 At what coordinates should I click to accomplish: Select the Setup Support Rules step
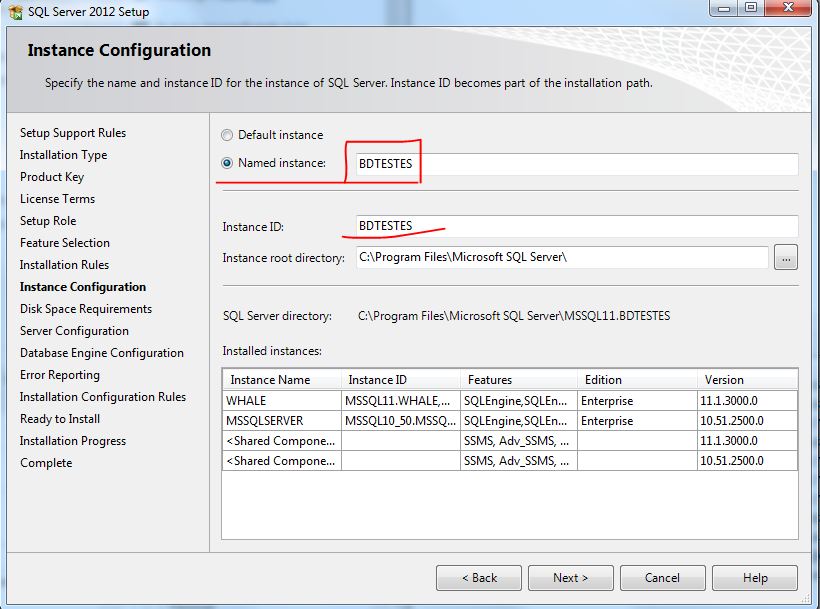click(73, 133)
